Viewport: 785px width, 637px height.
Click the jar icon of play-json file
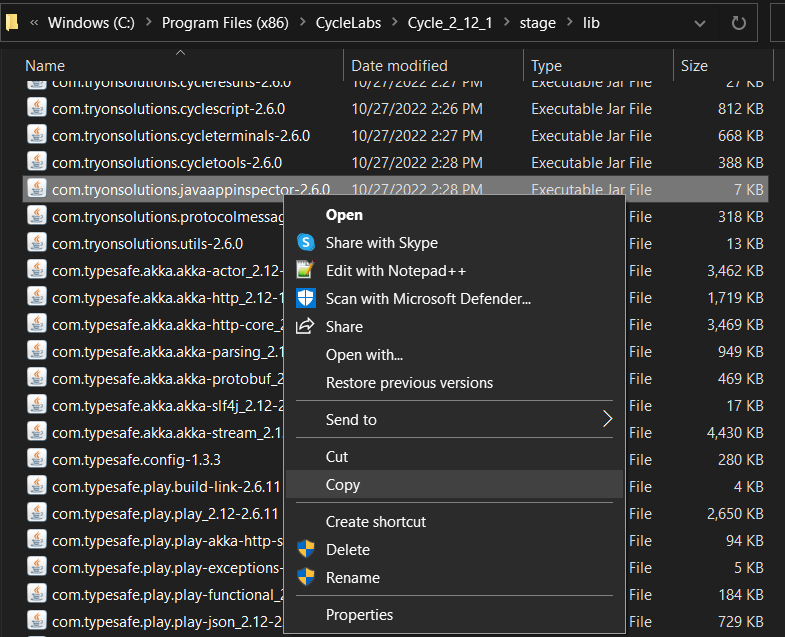coord(37,621)
